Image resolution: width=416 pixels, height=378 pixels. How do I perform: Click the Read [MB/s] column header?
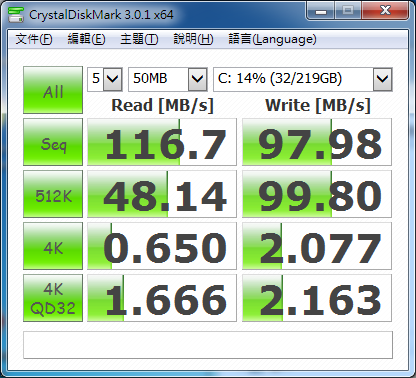click(162, 105)
